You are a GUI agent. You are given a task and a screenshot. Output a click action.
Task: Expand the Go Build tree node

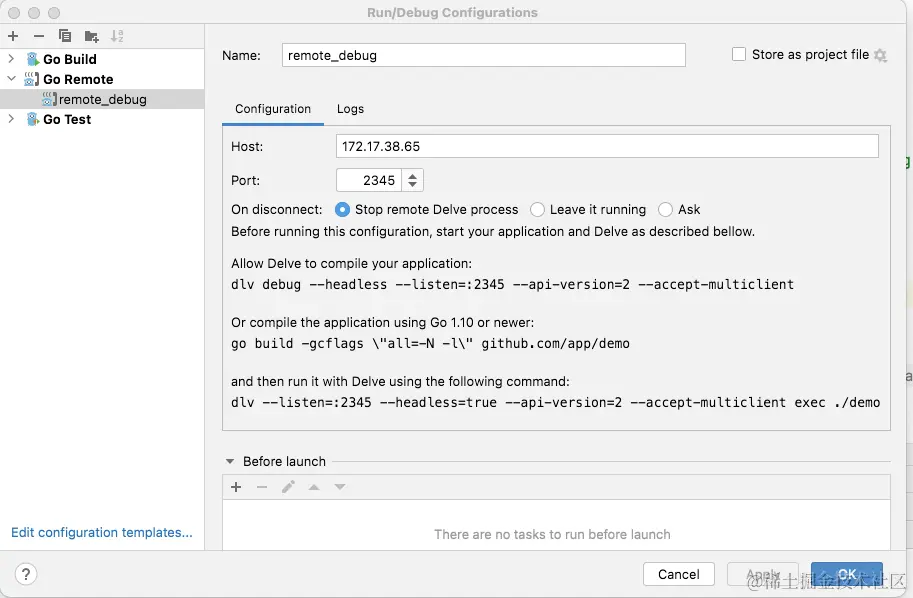point(10,59)
